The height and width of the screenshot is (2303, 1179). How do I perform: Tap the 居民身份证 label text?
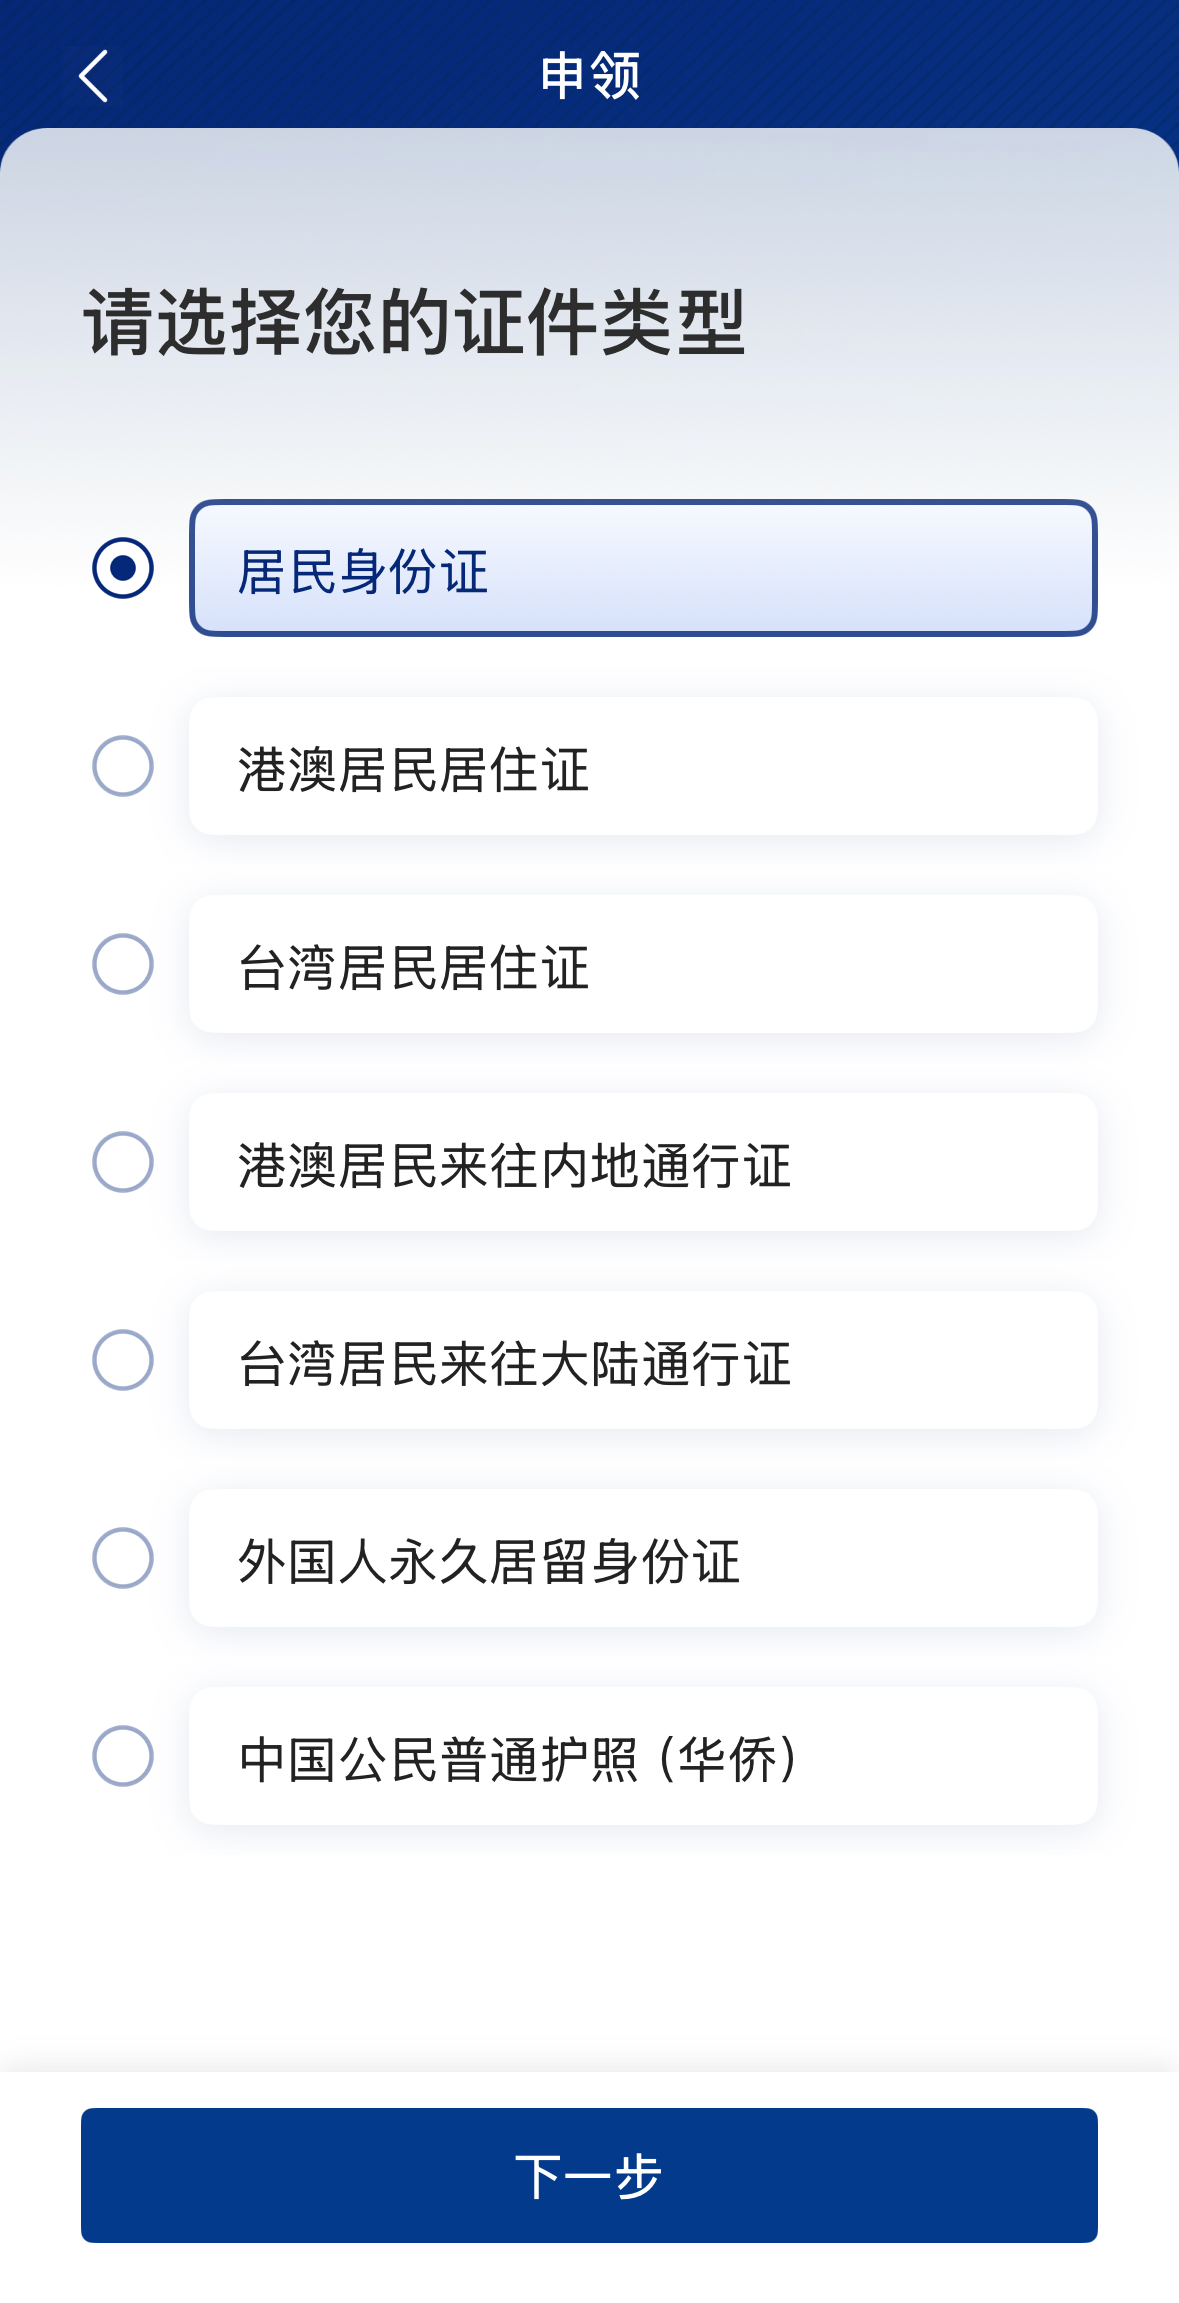tap(363, 572)
